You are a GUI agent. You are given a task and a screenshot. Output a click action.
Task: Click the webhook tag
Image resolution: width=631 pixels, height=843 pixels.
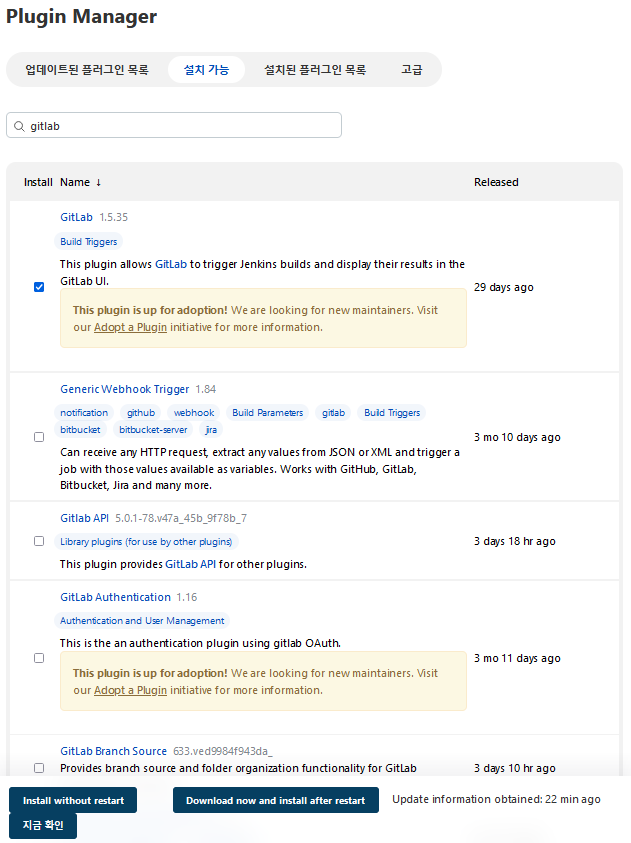pyautogui.click(x=194, y=412)
